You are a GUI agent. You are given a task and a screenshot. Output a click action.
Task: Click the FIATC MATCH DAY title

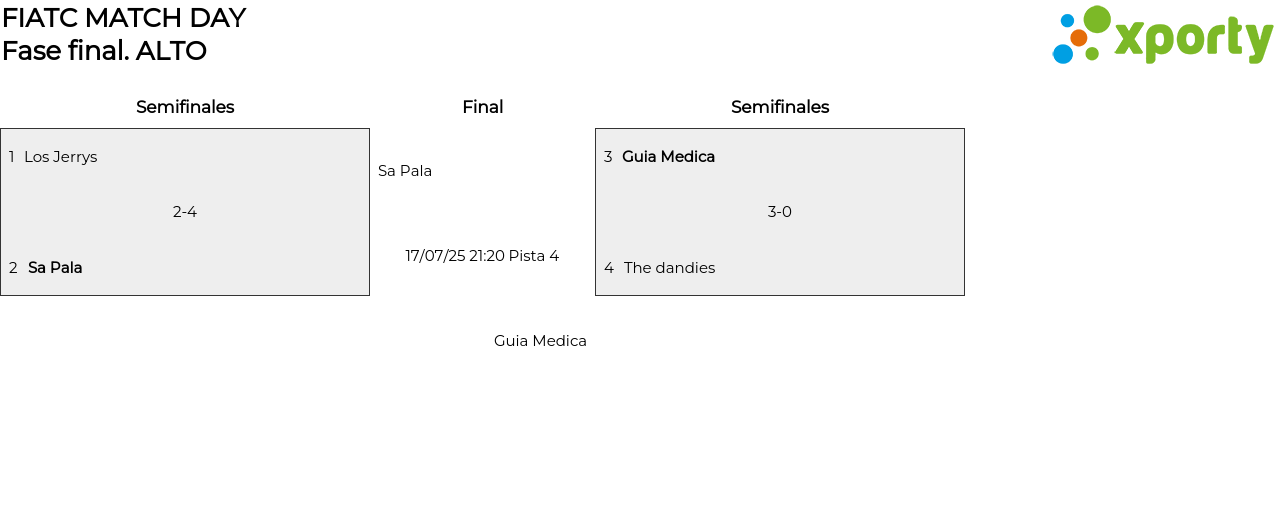click(124, 18)
